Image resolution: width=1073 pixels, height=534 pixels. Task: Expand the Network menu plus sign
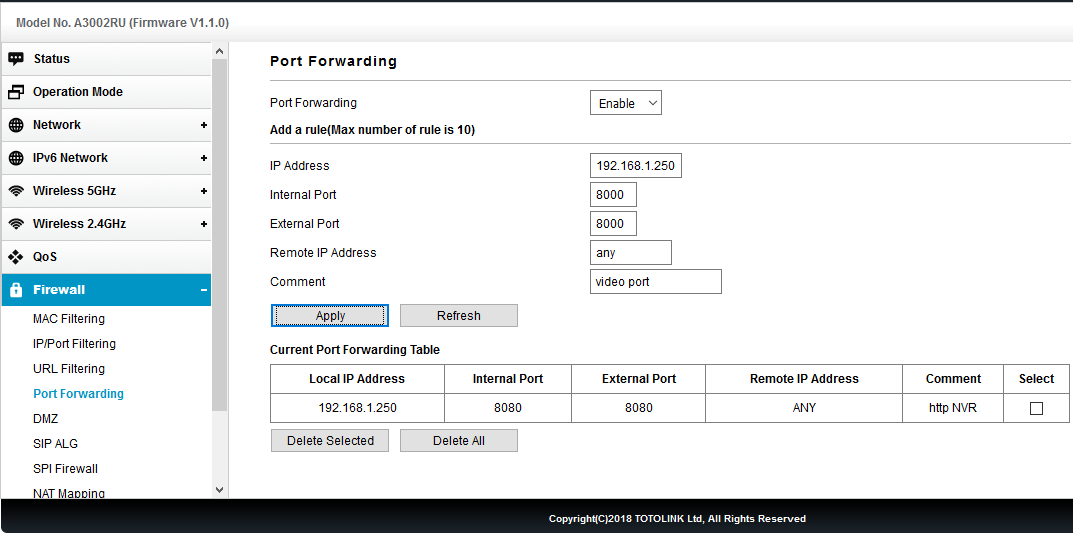(x=203, y=125)
